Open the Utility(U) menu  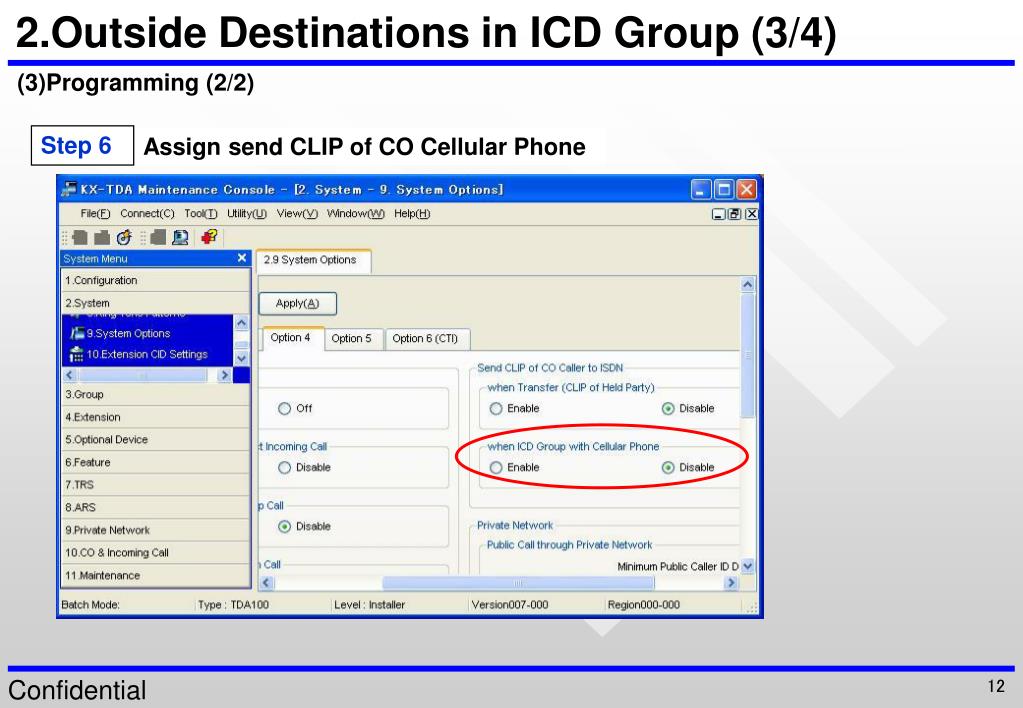pyautogui.click(x=247, y=213)
